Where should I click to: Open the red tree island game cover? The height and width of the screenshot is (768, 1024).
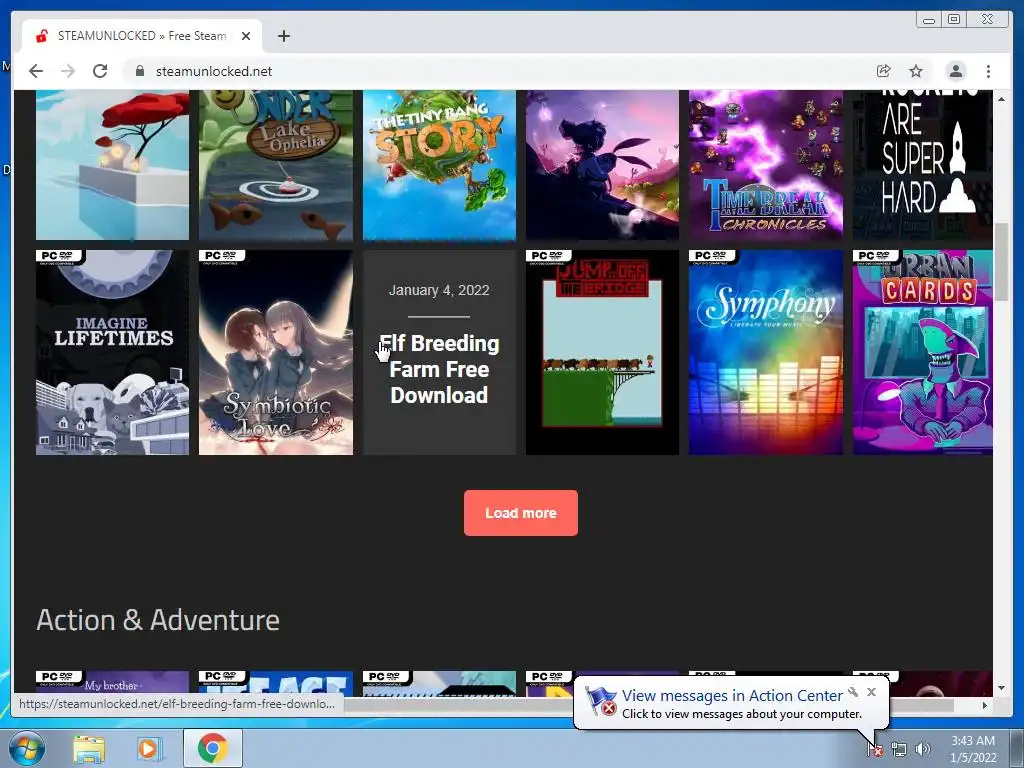point(112,165)
